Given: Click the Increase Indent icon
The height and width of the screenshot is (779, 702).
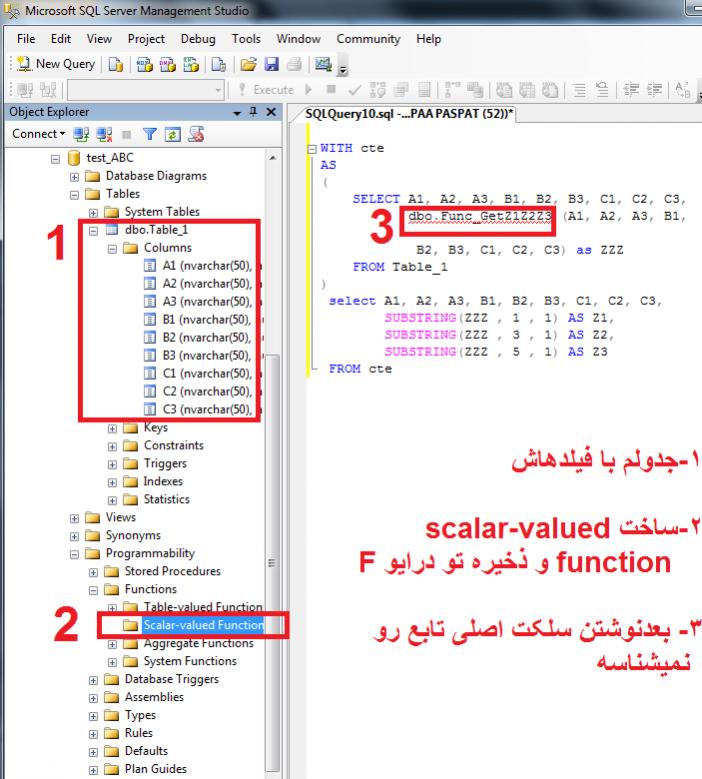Looking at the screenshot, I should [x=655, y=90].
